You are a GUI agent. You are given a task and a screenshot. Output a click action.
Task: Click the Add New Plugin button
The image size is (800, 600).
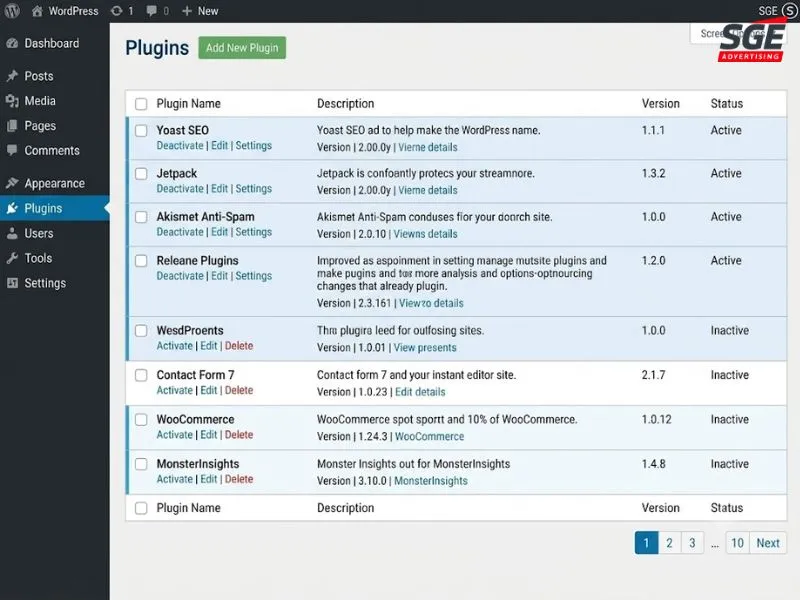coord(242,47)
